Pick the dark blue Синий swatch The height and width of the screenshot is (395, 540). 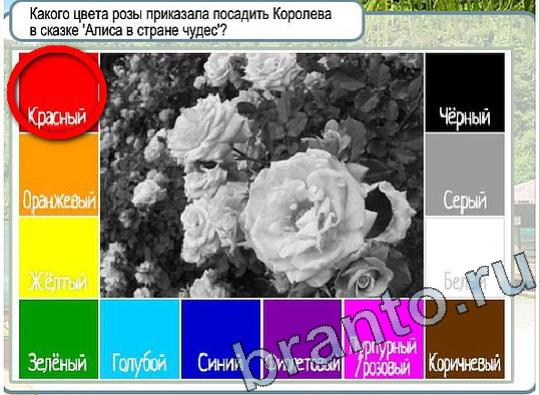click(x=221, y=339)
